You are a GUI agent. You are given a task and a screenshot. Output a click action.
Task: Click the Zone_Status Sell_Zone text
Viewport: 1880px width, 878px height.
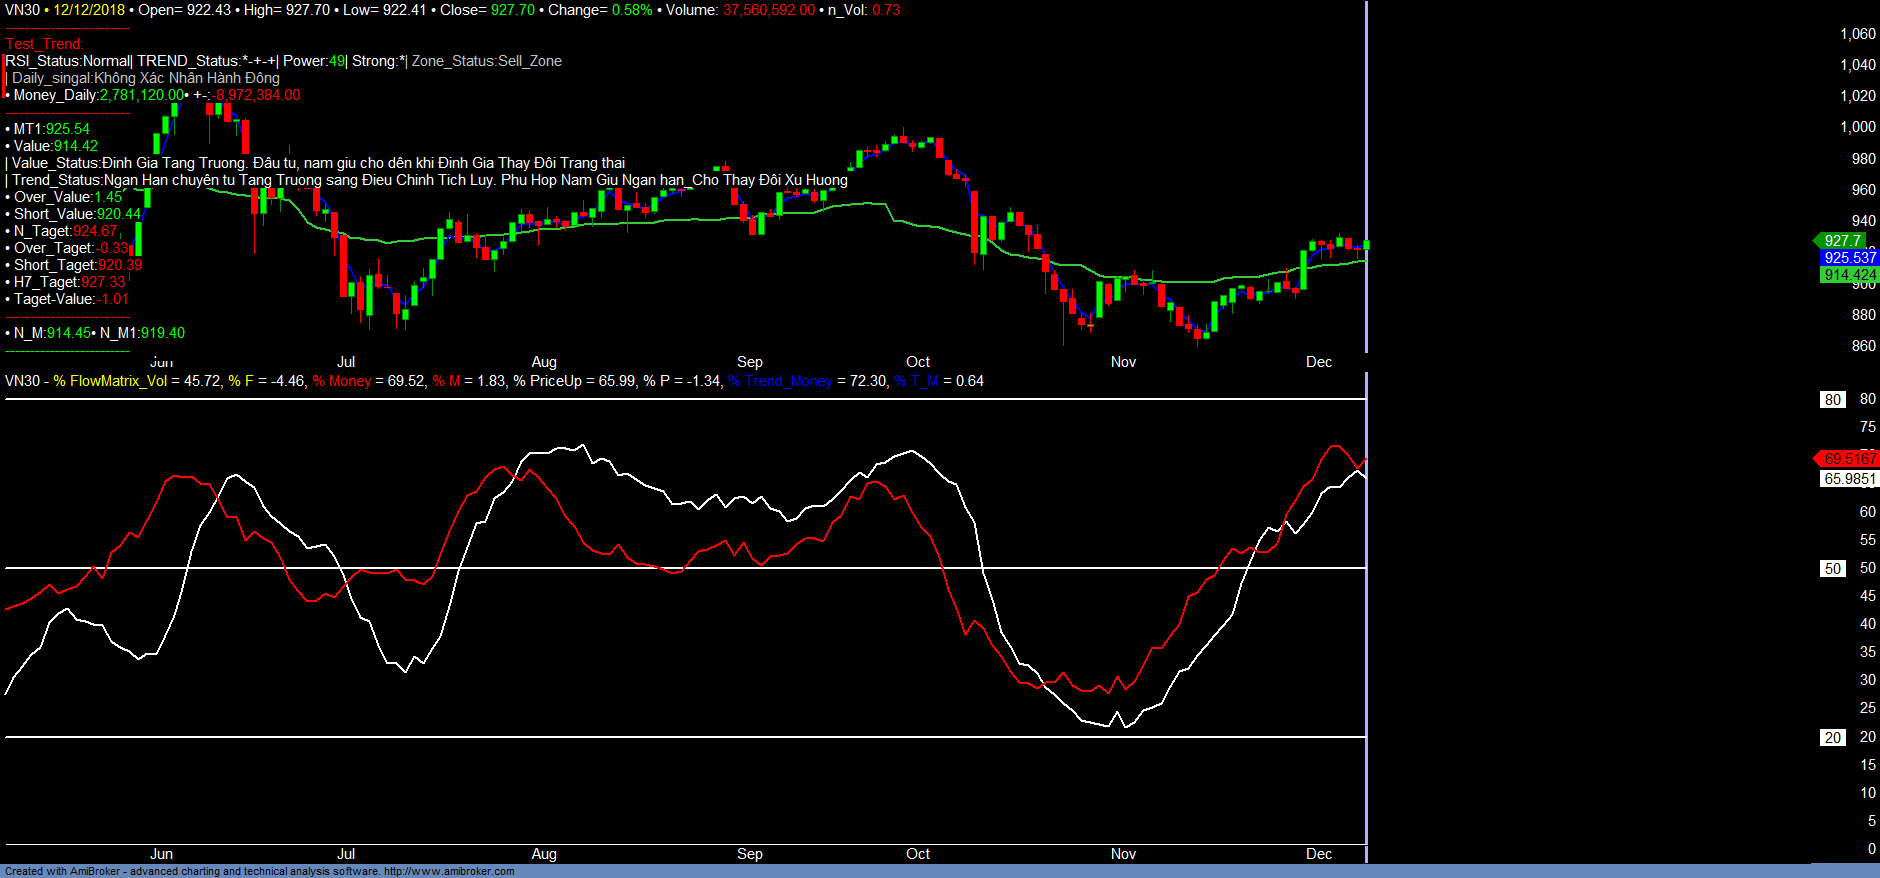(487, 61)
